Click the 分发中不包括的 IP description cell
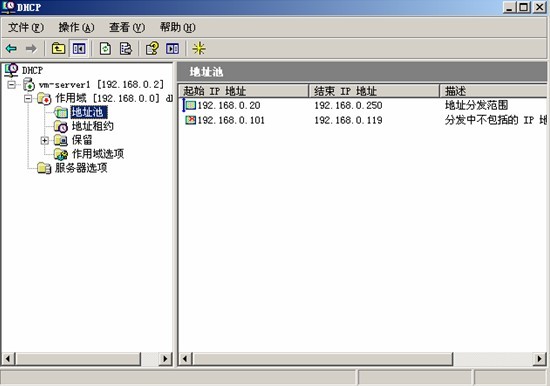Image resolution: width=550 pixels, height=386 pixels. tap(496, 120)
